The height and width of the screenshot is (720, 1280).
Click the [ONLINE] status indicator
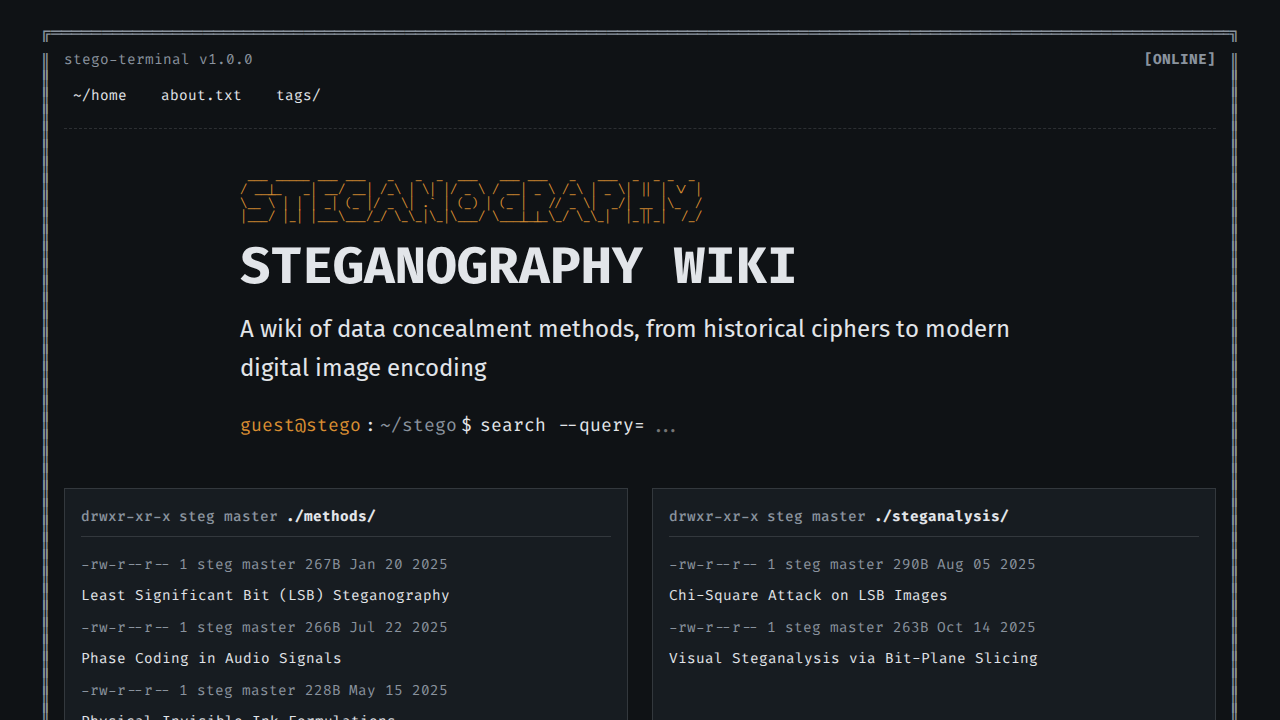pos(1180,59)
